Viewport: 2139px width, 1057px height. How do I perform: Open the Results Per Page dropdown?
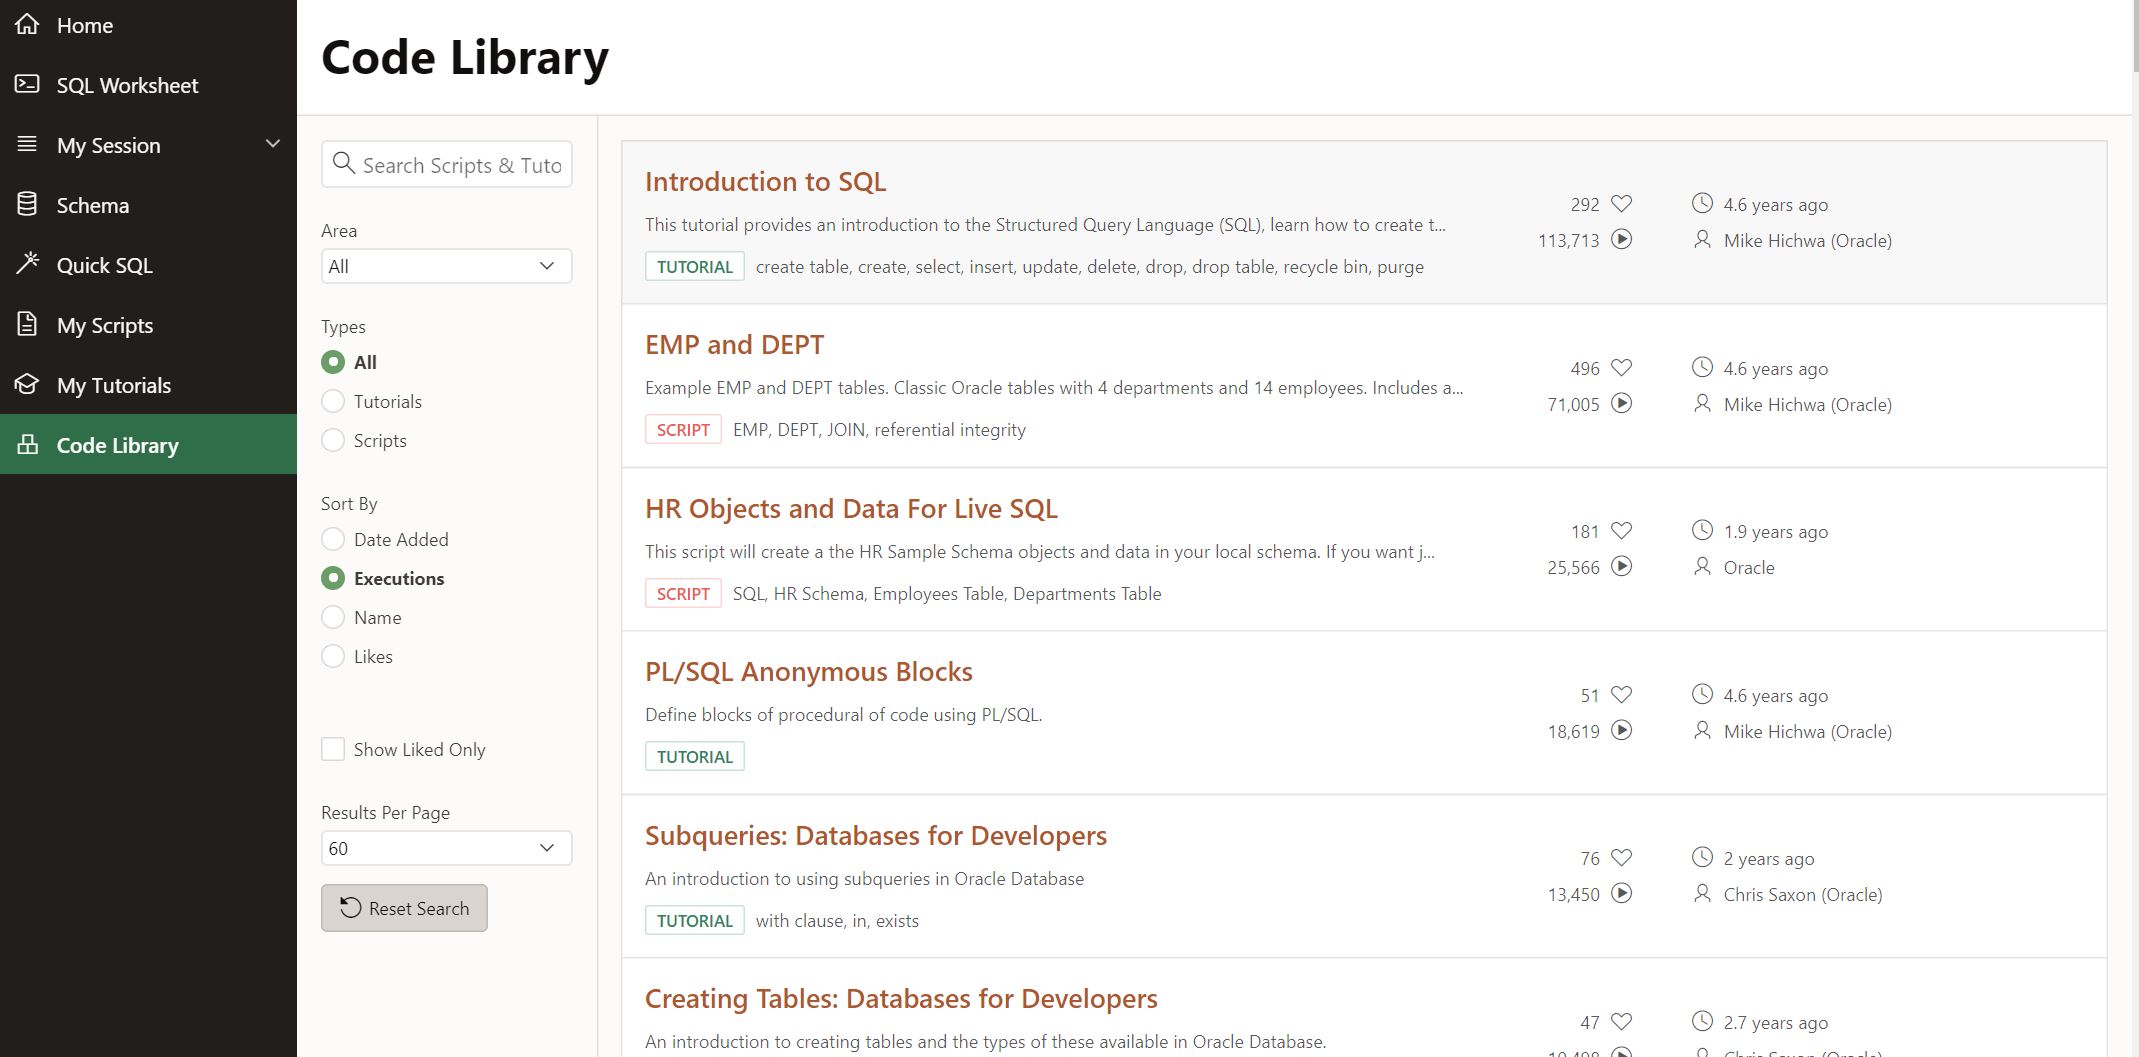446,848
